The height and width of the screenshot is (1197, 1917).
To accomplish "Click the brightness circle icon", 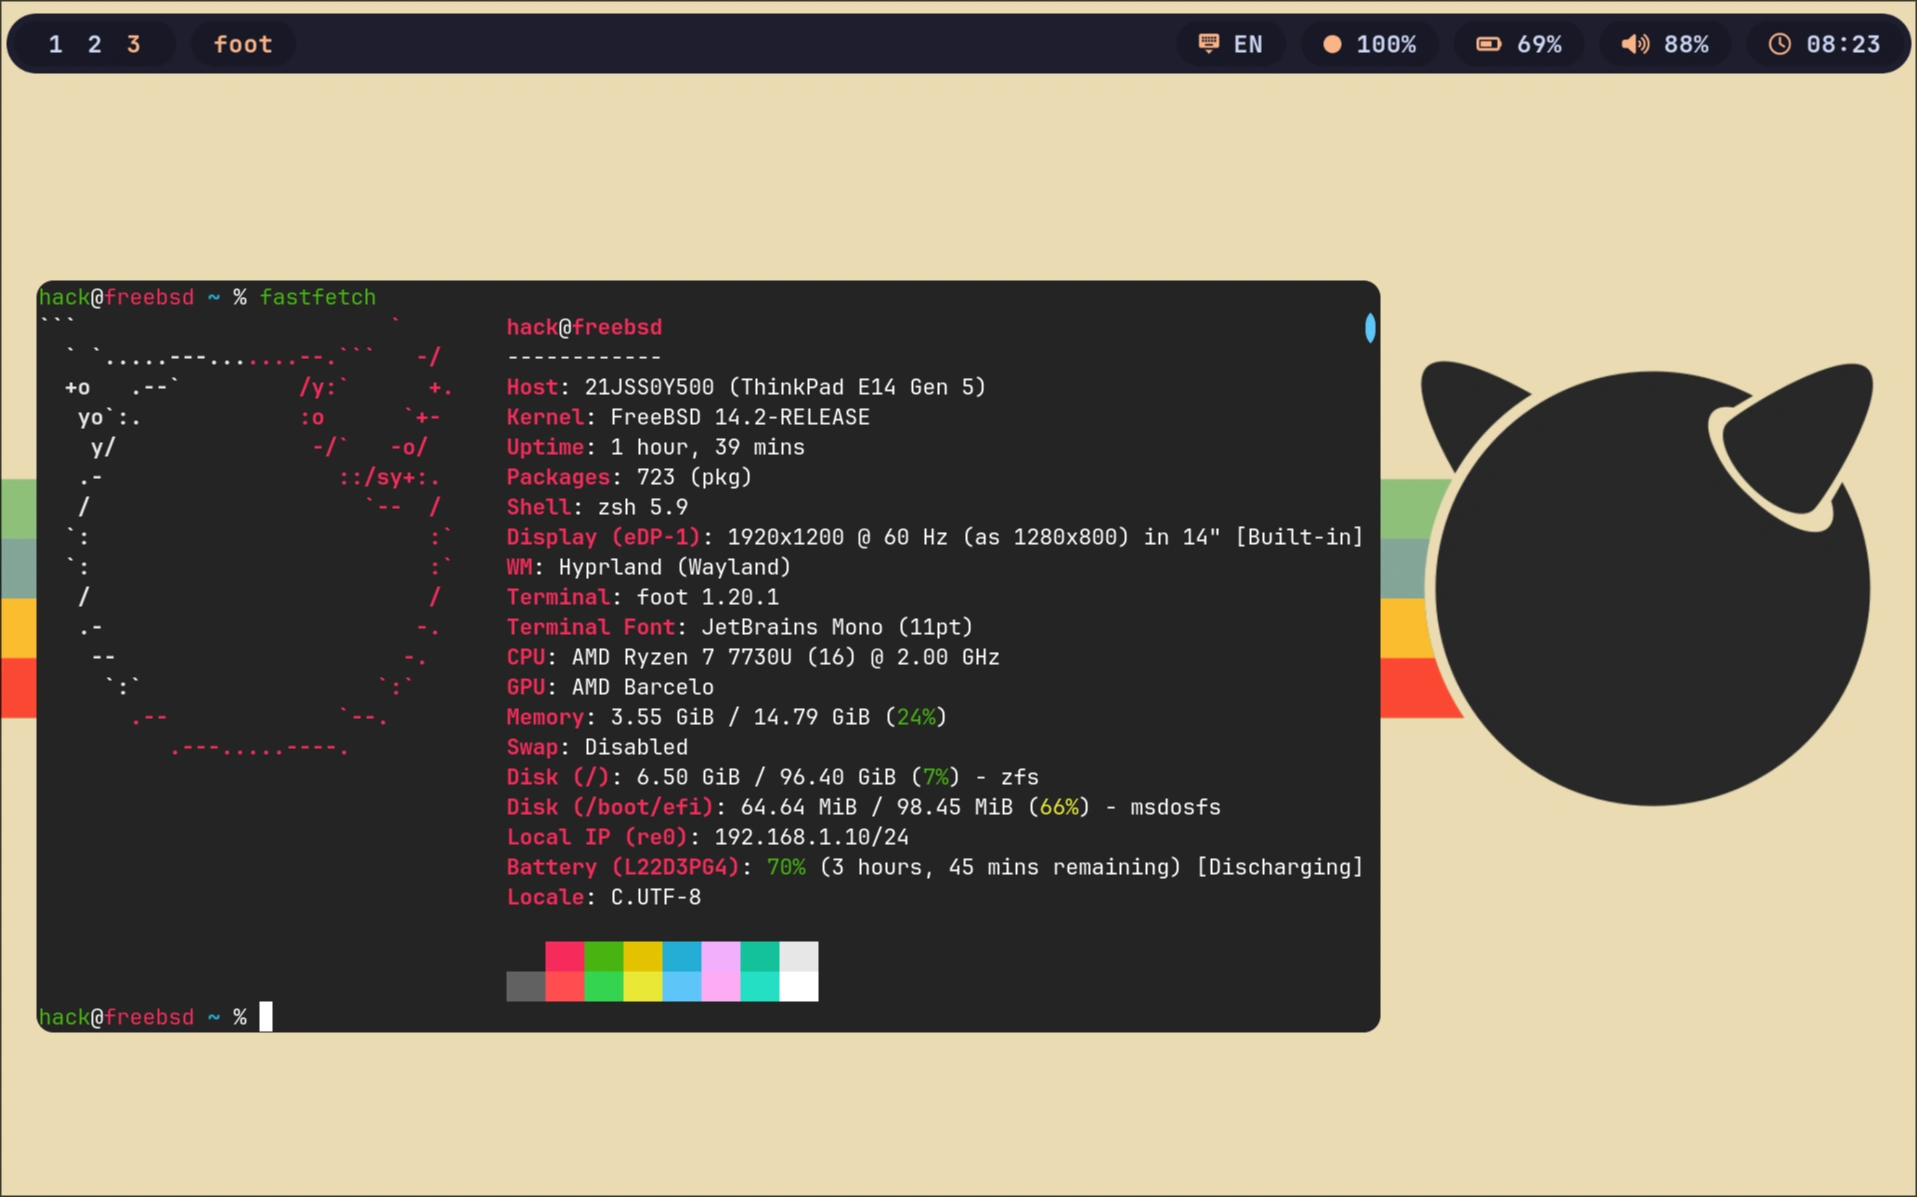I will pyautogui.click(x=1332, y=44).
